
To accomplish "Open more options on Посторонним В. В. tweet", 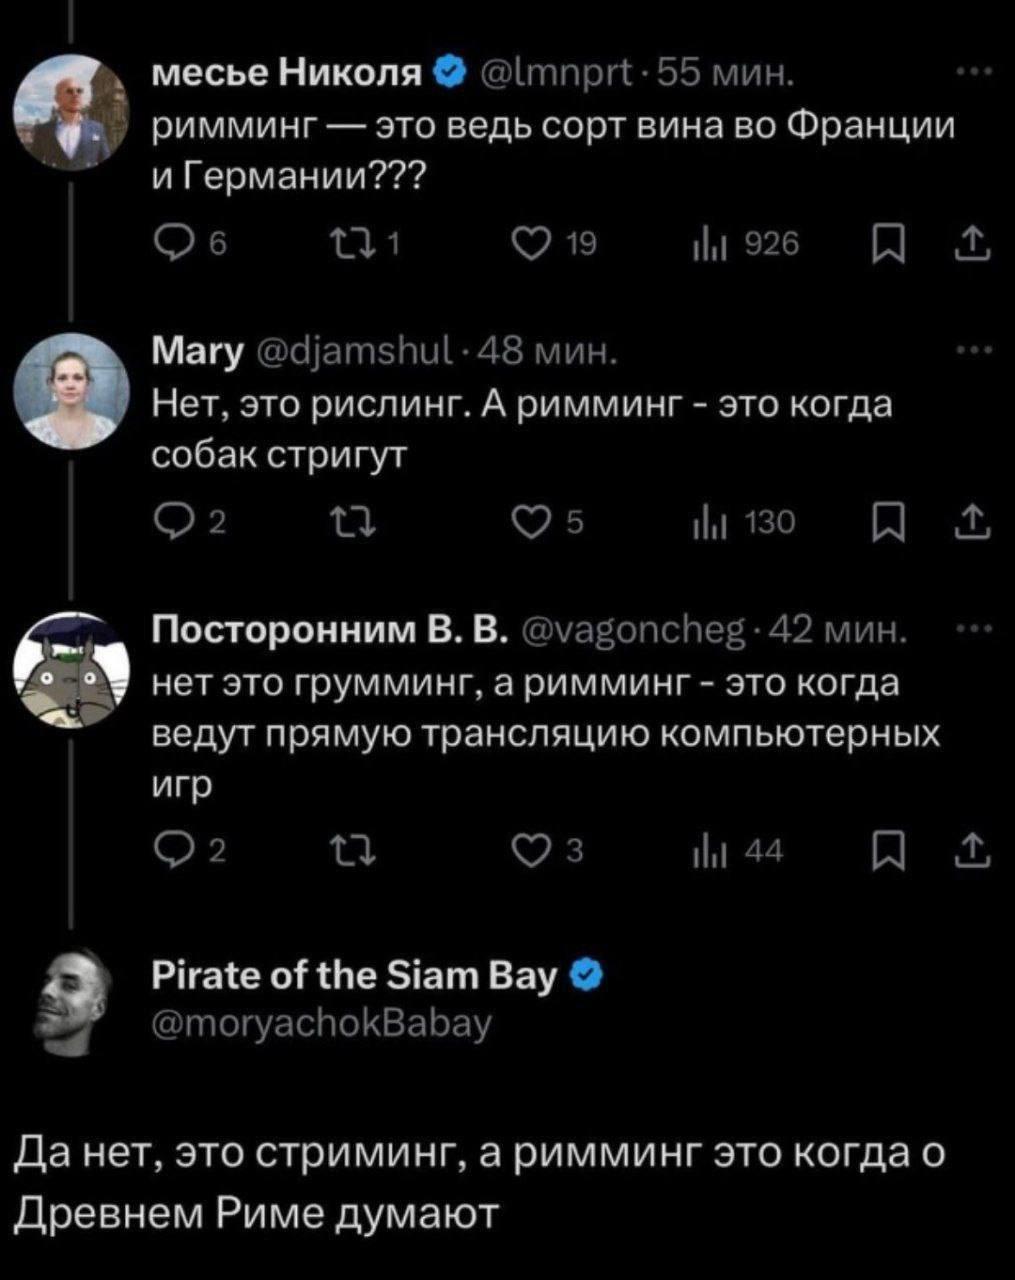I will 973,630.
